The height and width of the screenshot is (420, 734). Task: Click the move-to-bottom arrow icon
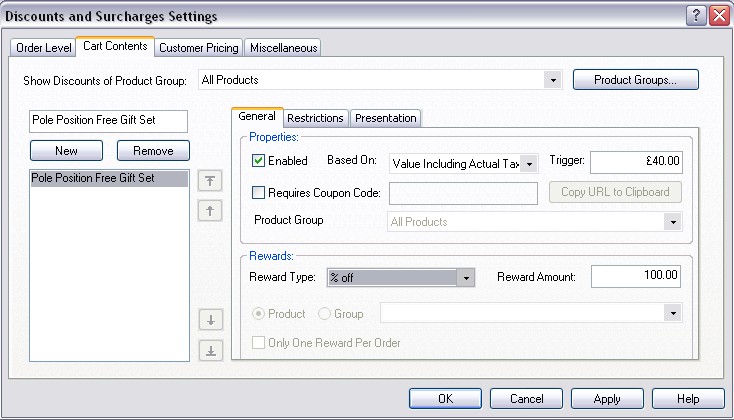click(x=211, y=350)
